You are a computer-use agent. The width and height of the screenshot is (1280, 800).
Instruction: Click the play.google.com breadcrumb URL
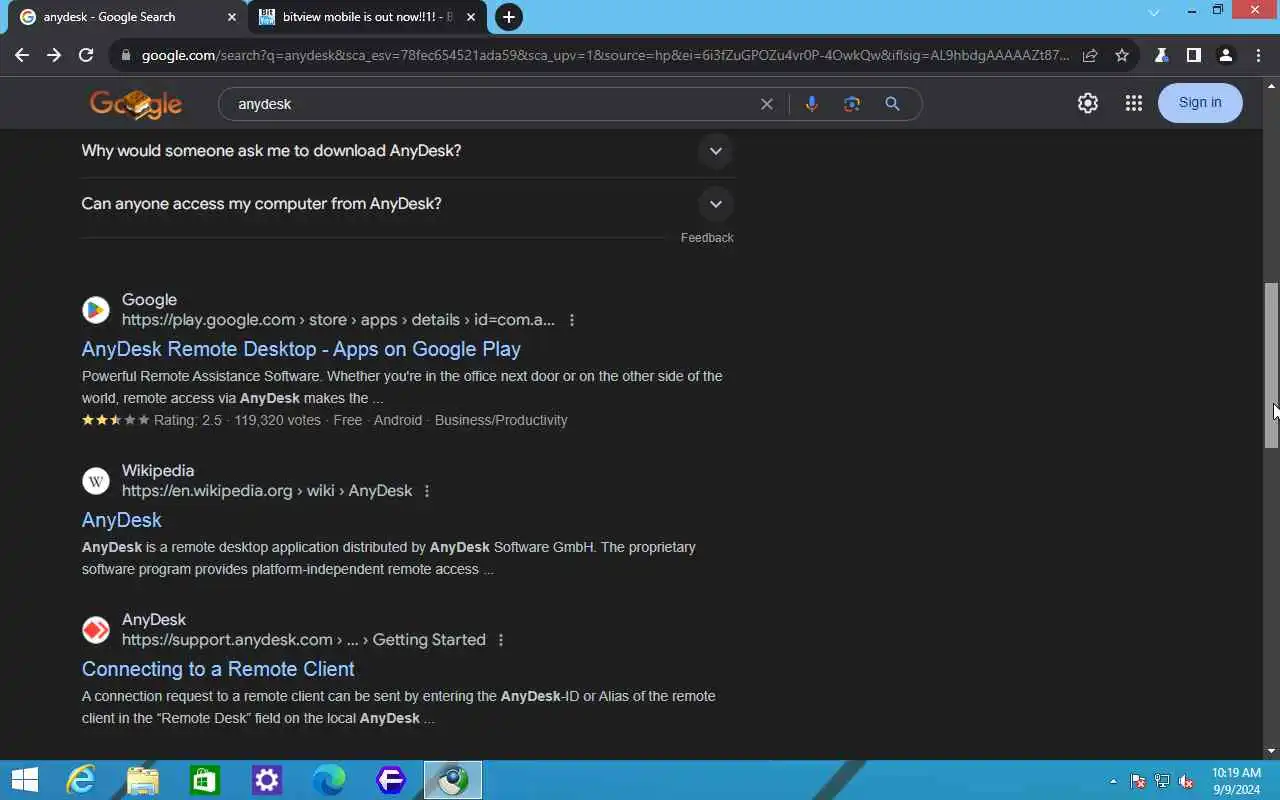tap(338, 320)
